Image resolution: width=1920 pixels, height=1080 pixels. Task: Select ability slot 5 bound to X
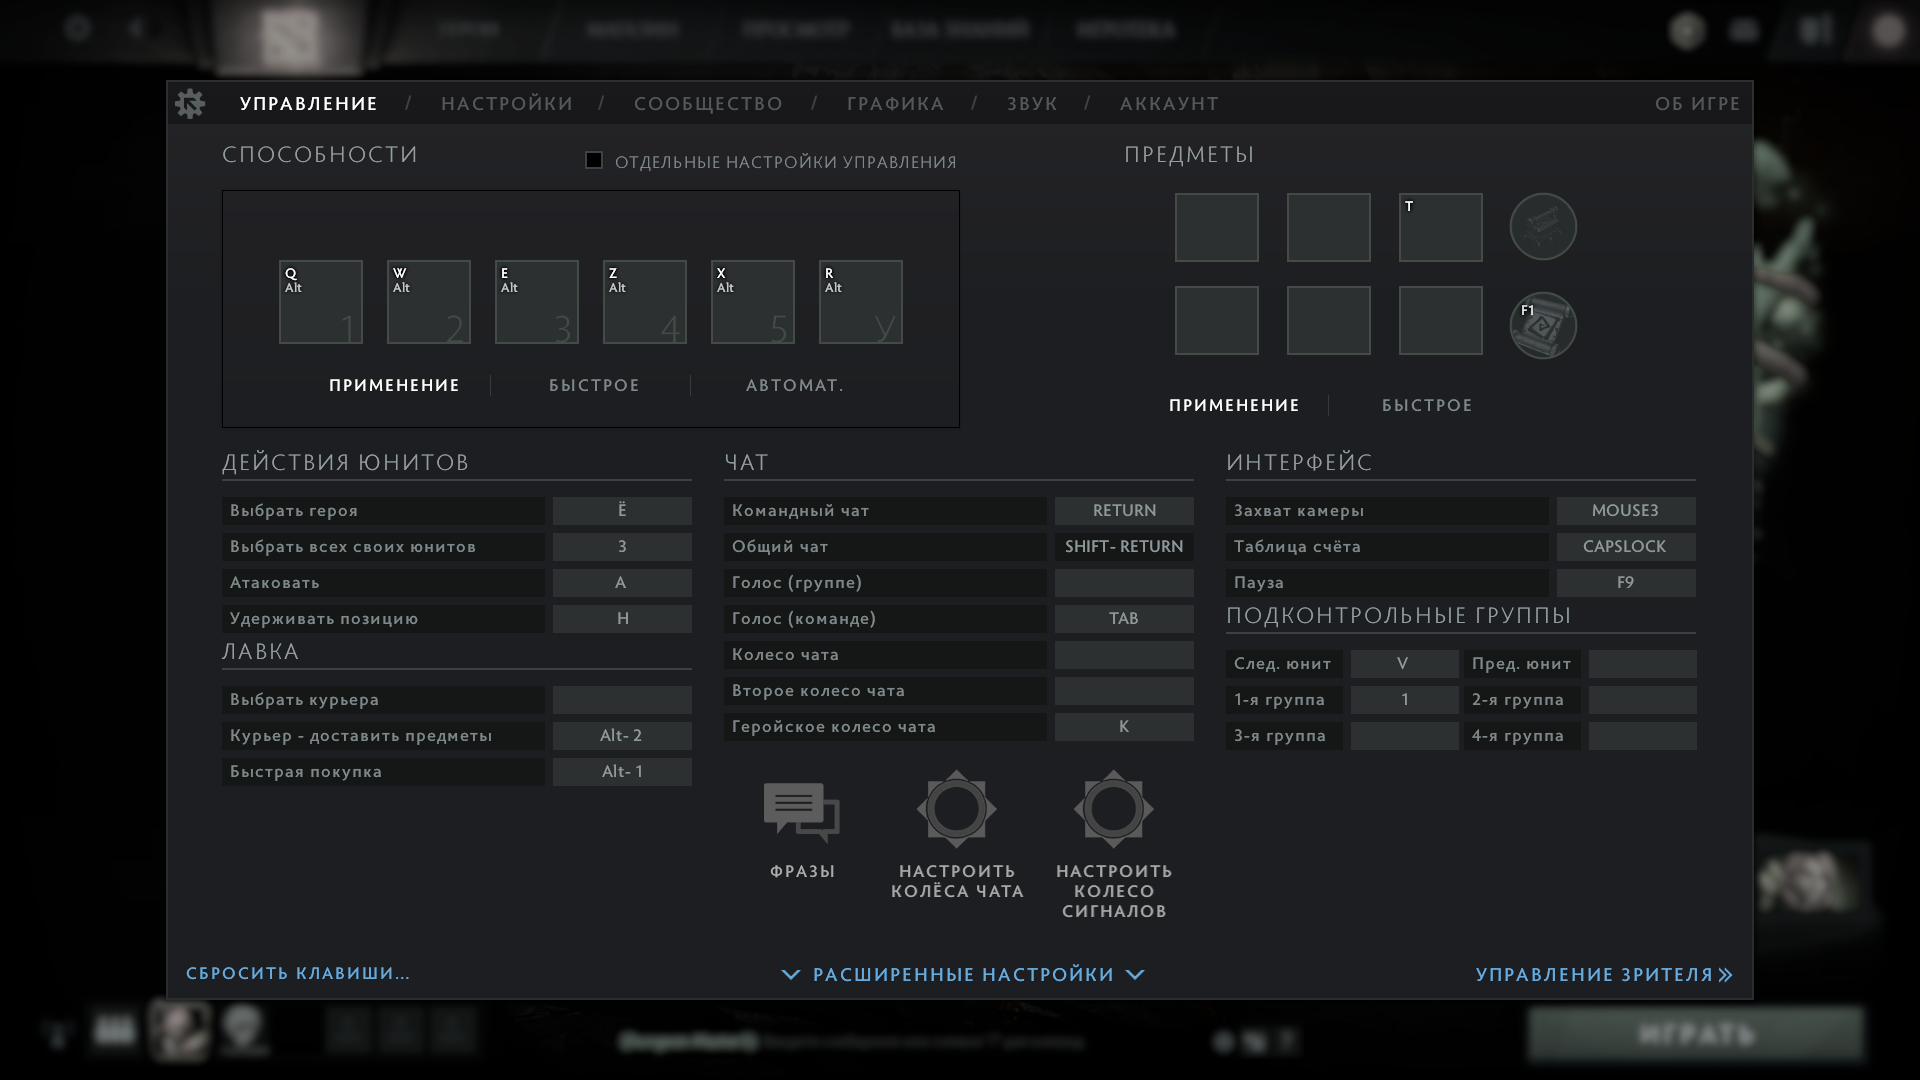(753, 302)
